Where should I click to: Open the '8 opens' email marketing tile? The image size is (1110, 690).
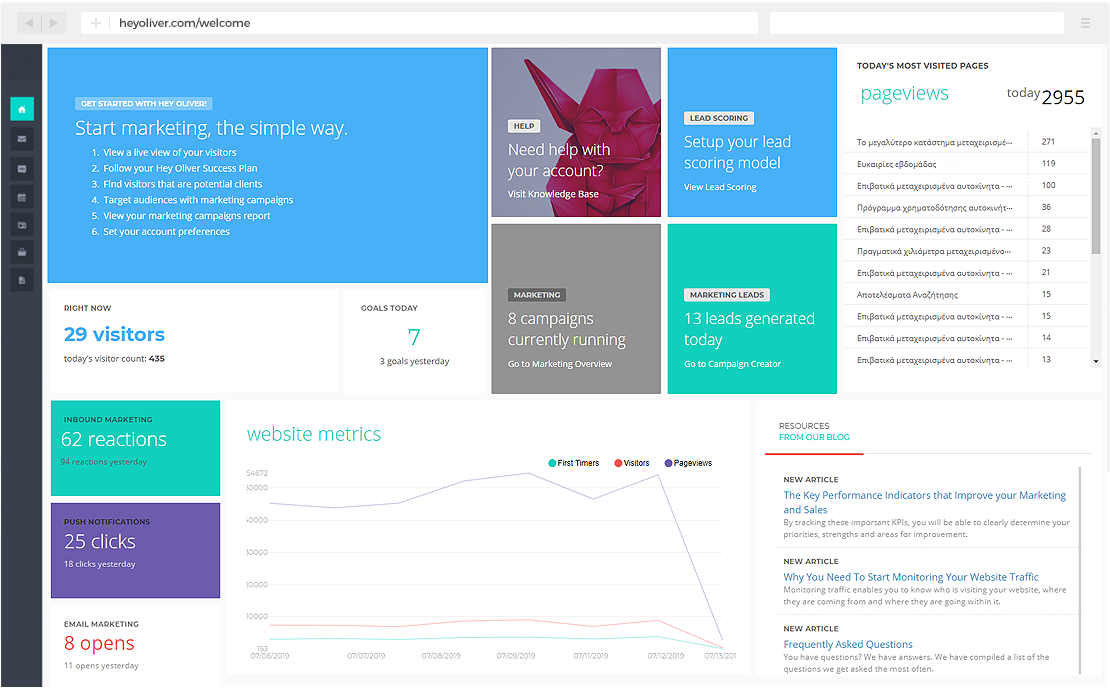pyautogui.click(x=135, y=645)
